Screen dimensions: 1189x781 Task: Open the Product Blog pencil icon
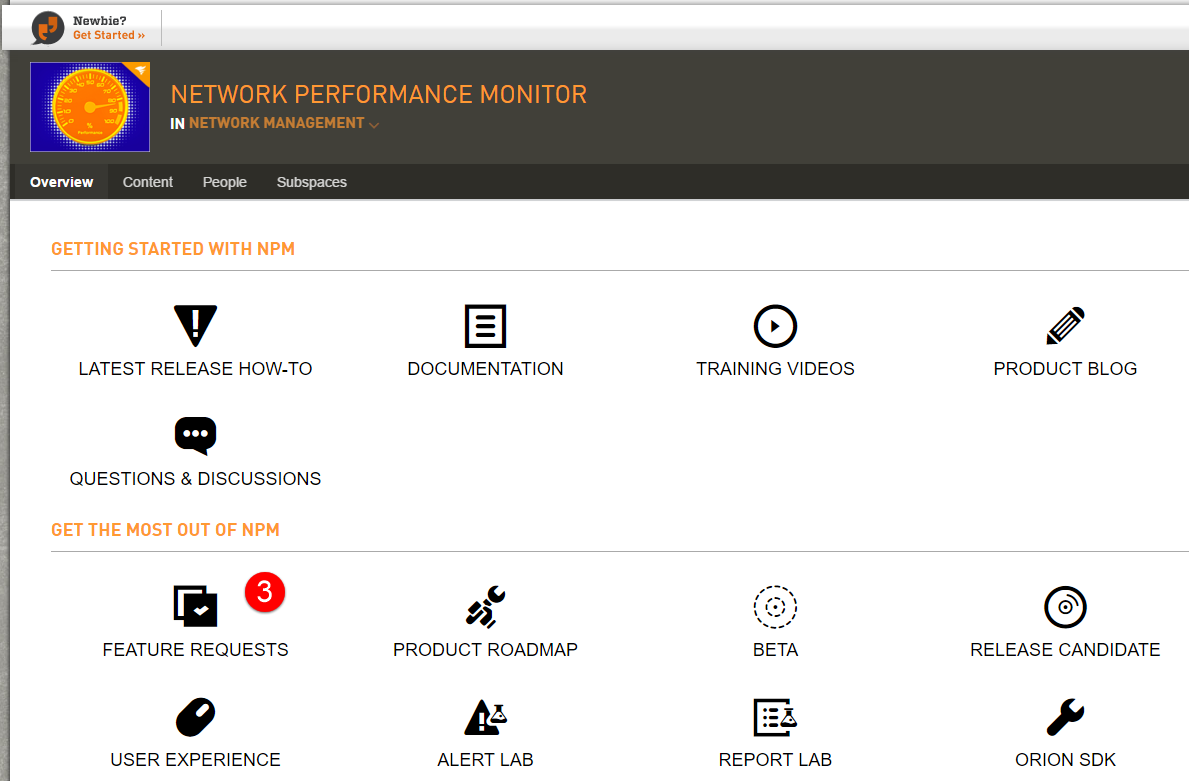click(x=1065, y=326)
